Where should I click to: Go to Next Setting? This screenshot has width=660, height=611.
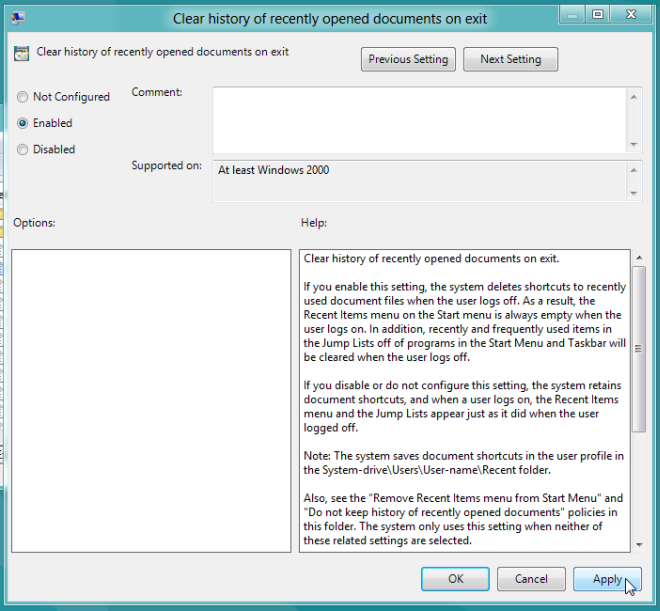tap(511, 59)
